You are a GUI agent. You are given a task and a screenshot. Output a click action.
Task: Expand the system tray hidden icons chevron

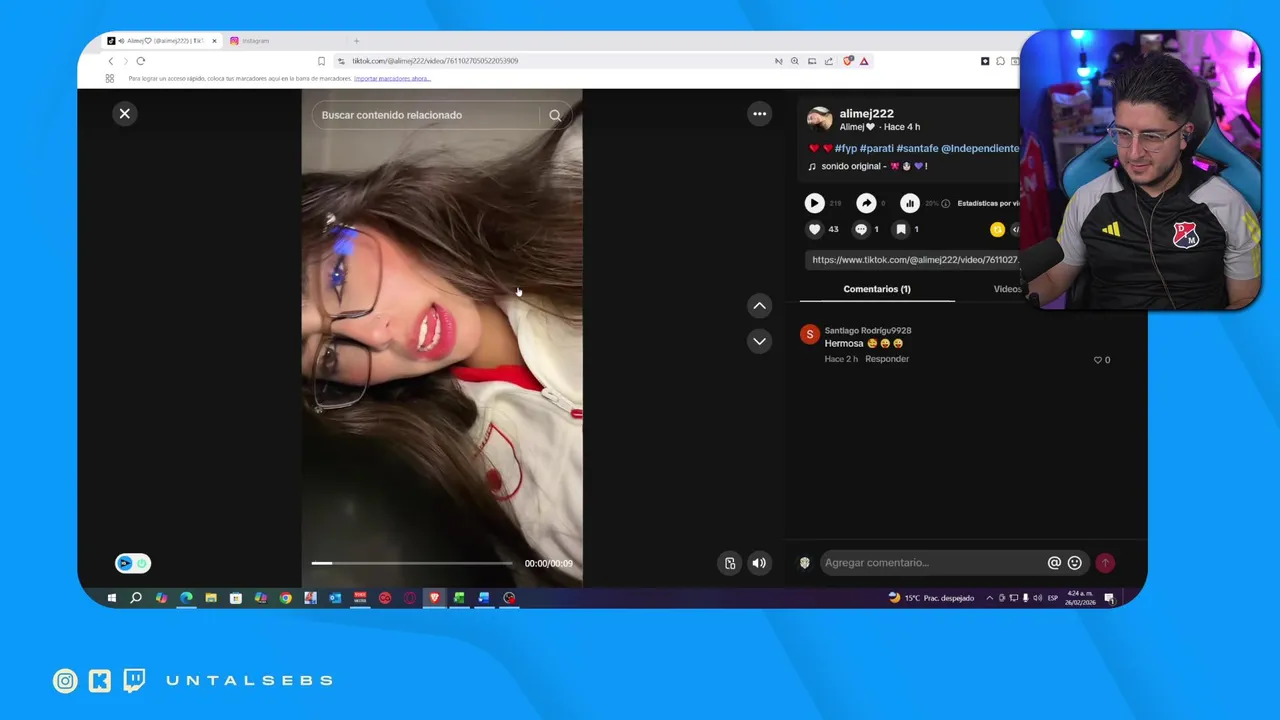pyautogui.click(x=990, y=598)
